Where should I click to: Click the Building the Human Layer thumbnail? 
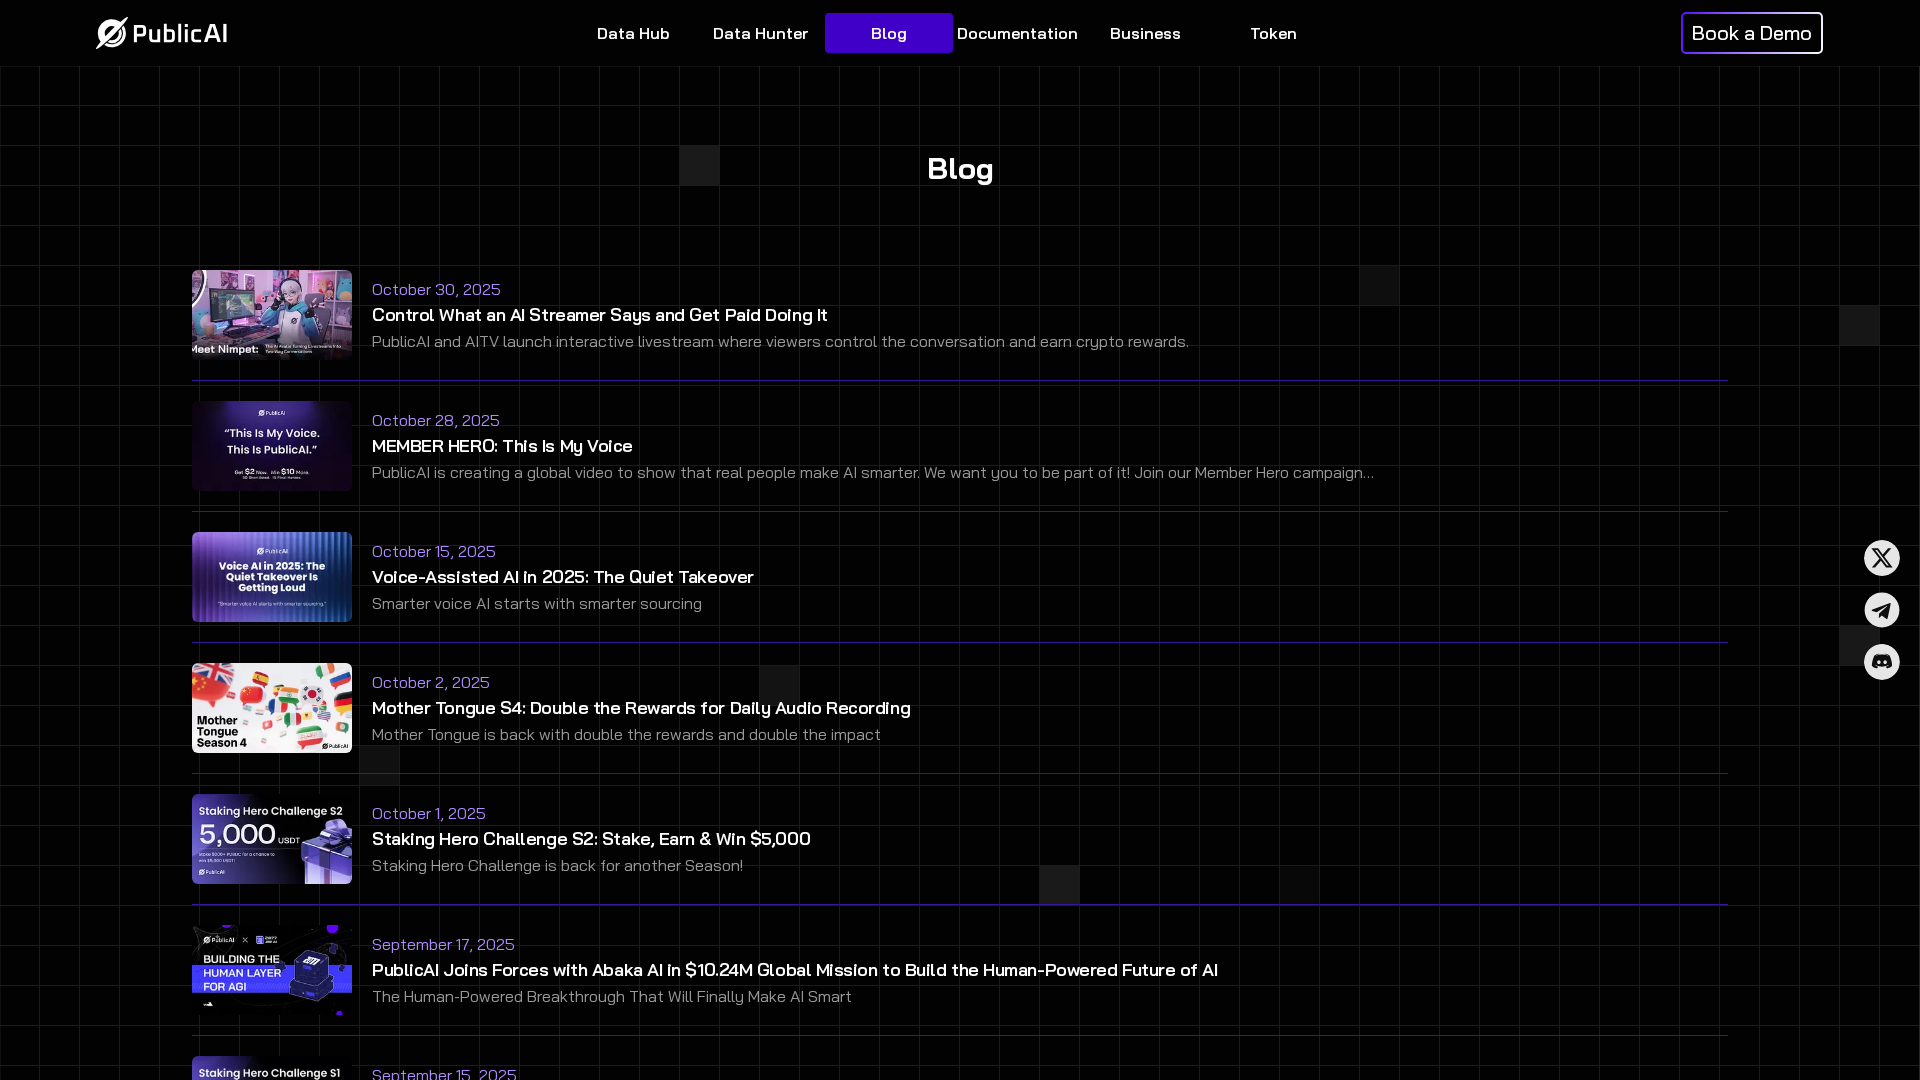pyautogui.click(x=272, y=970)
